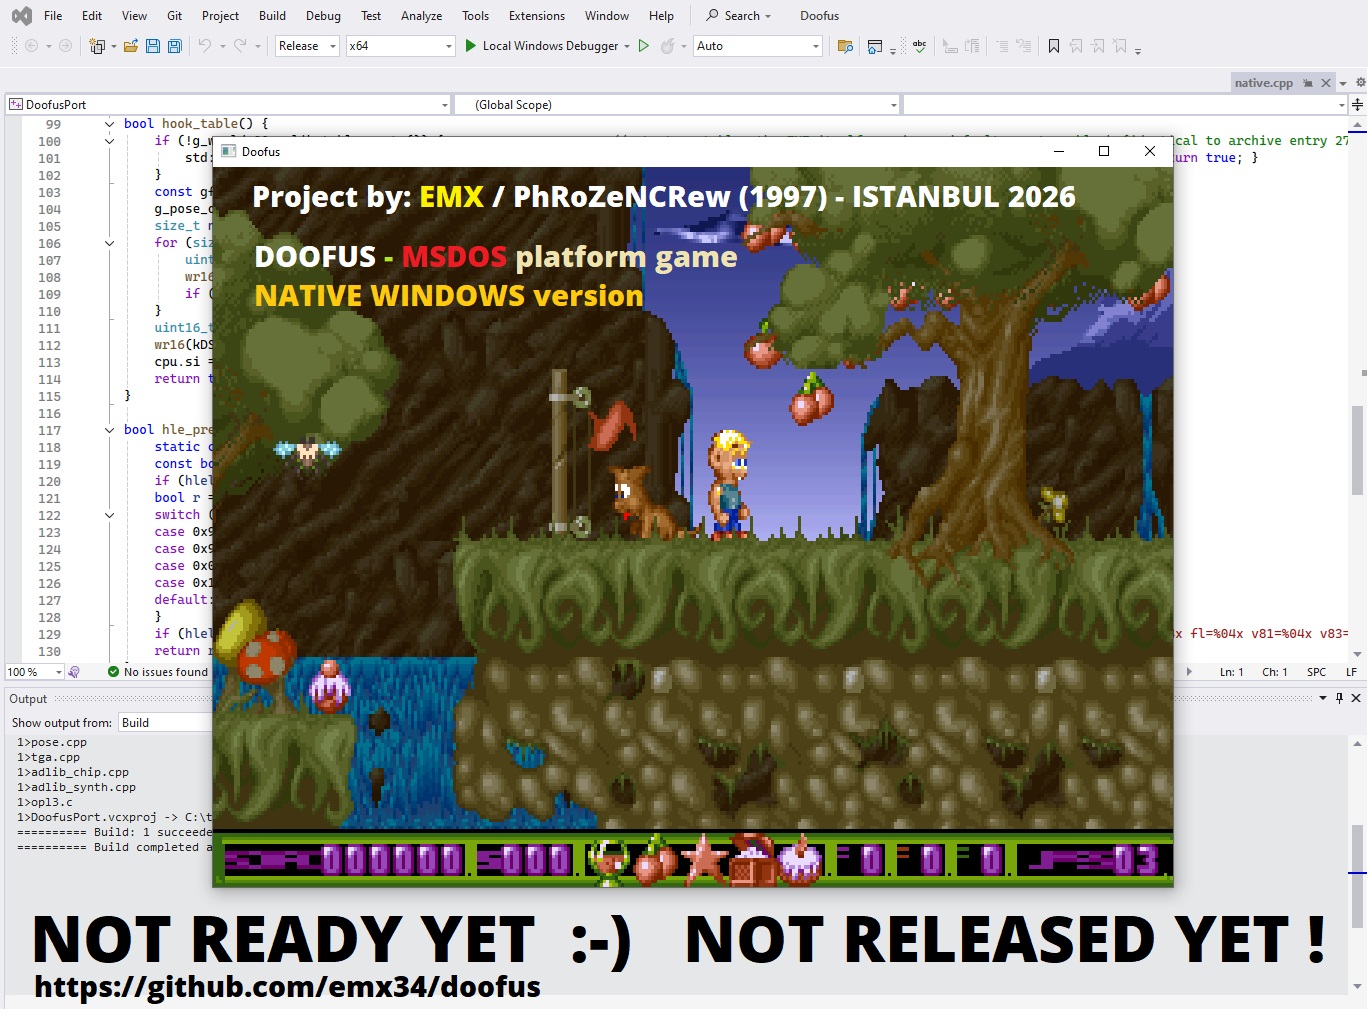Click the native.cpp editor tab
The width and height of the screenshot is (1368, 1034).
click(1264, 83)
